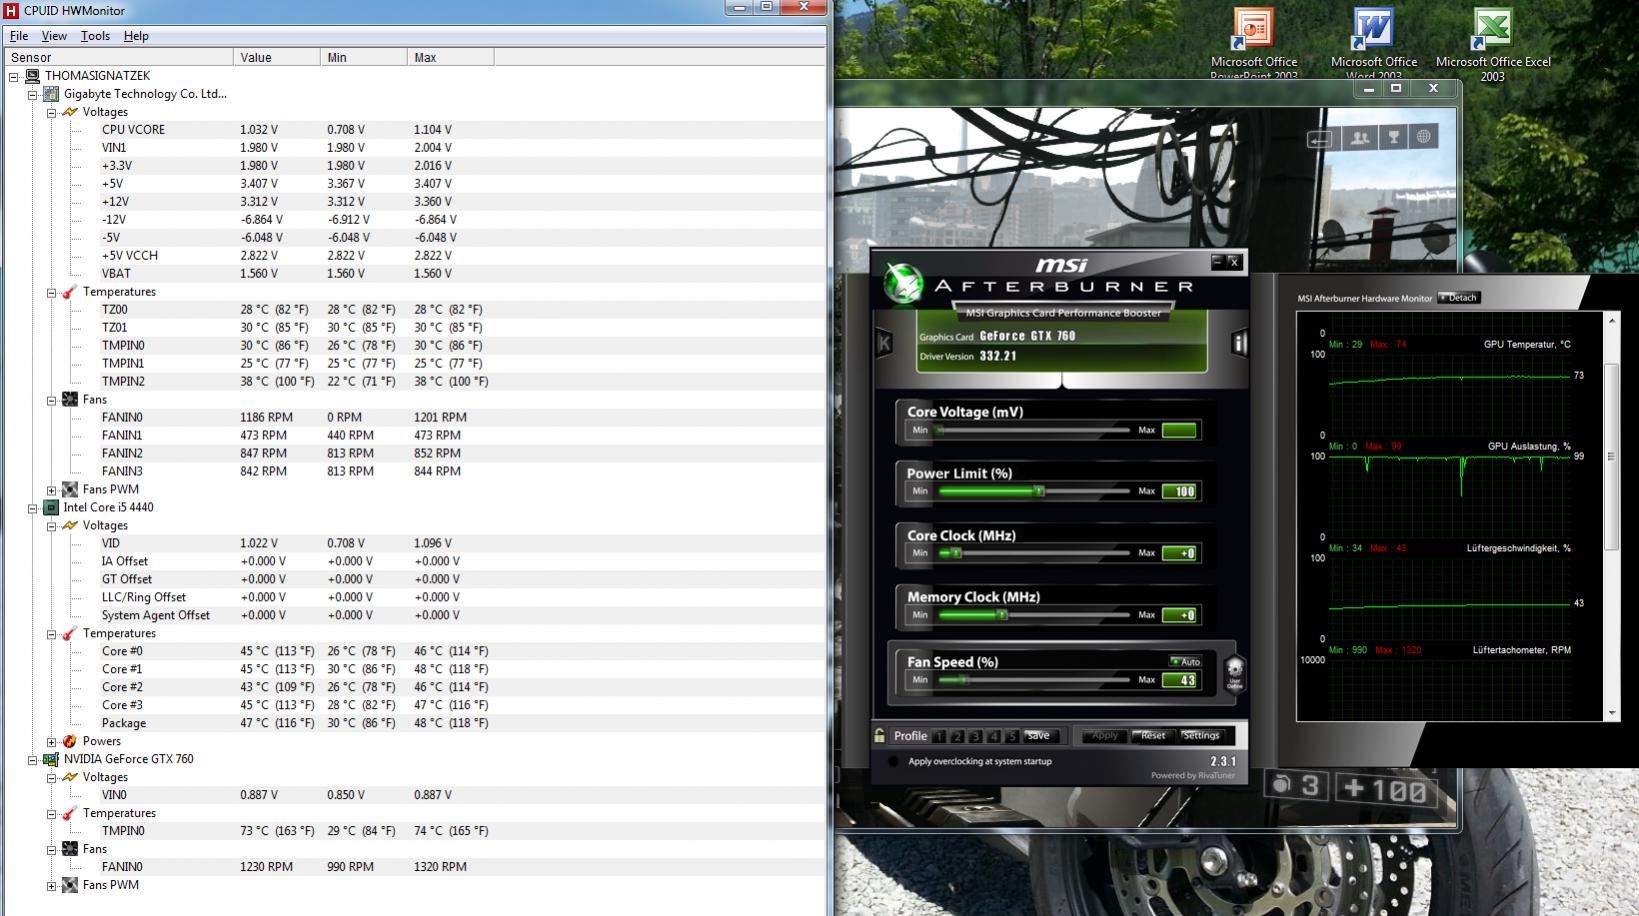Select profile slot 5 in Afterburner

[x=1012, y=736]
